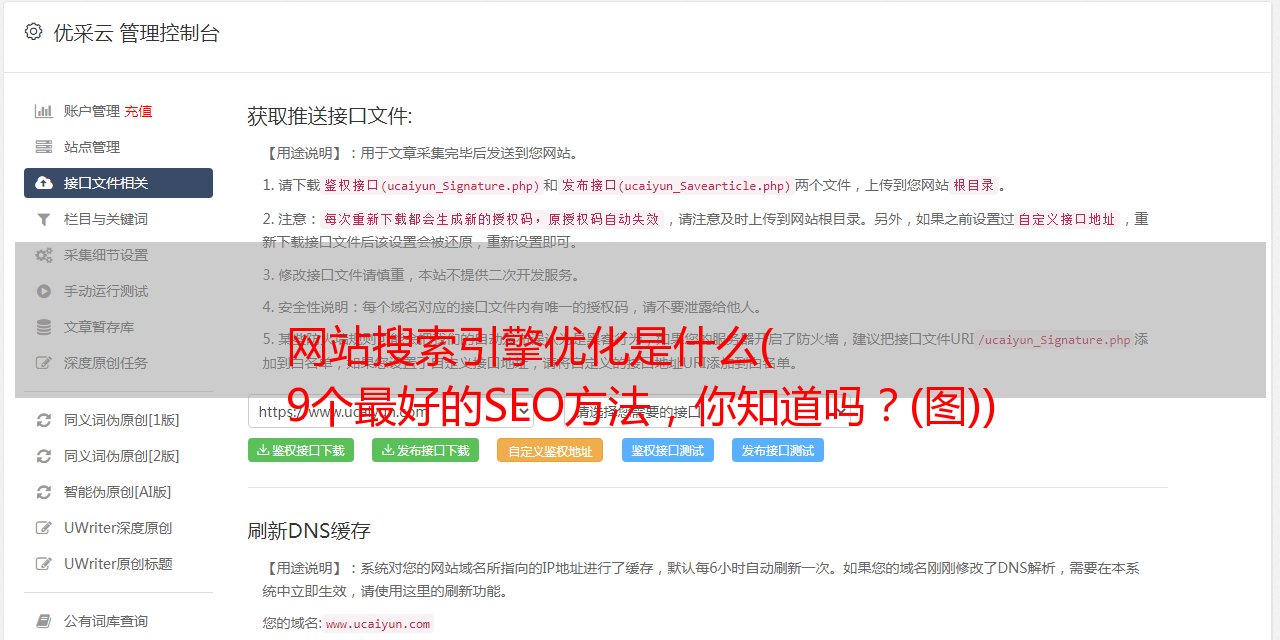This screenshot has width=1280, height=640.
Task: Click the edit icon for UWriter深度原创
Action: point(44,528)
